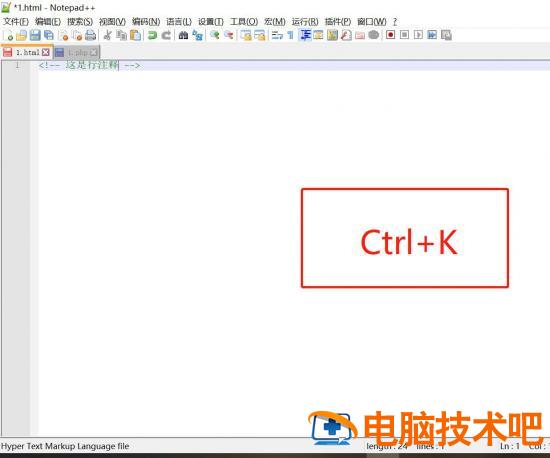Viewport: 550px width, 458px height.
Task: Click the Hyper Text Markup Language file status
Action: point(65,446)
